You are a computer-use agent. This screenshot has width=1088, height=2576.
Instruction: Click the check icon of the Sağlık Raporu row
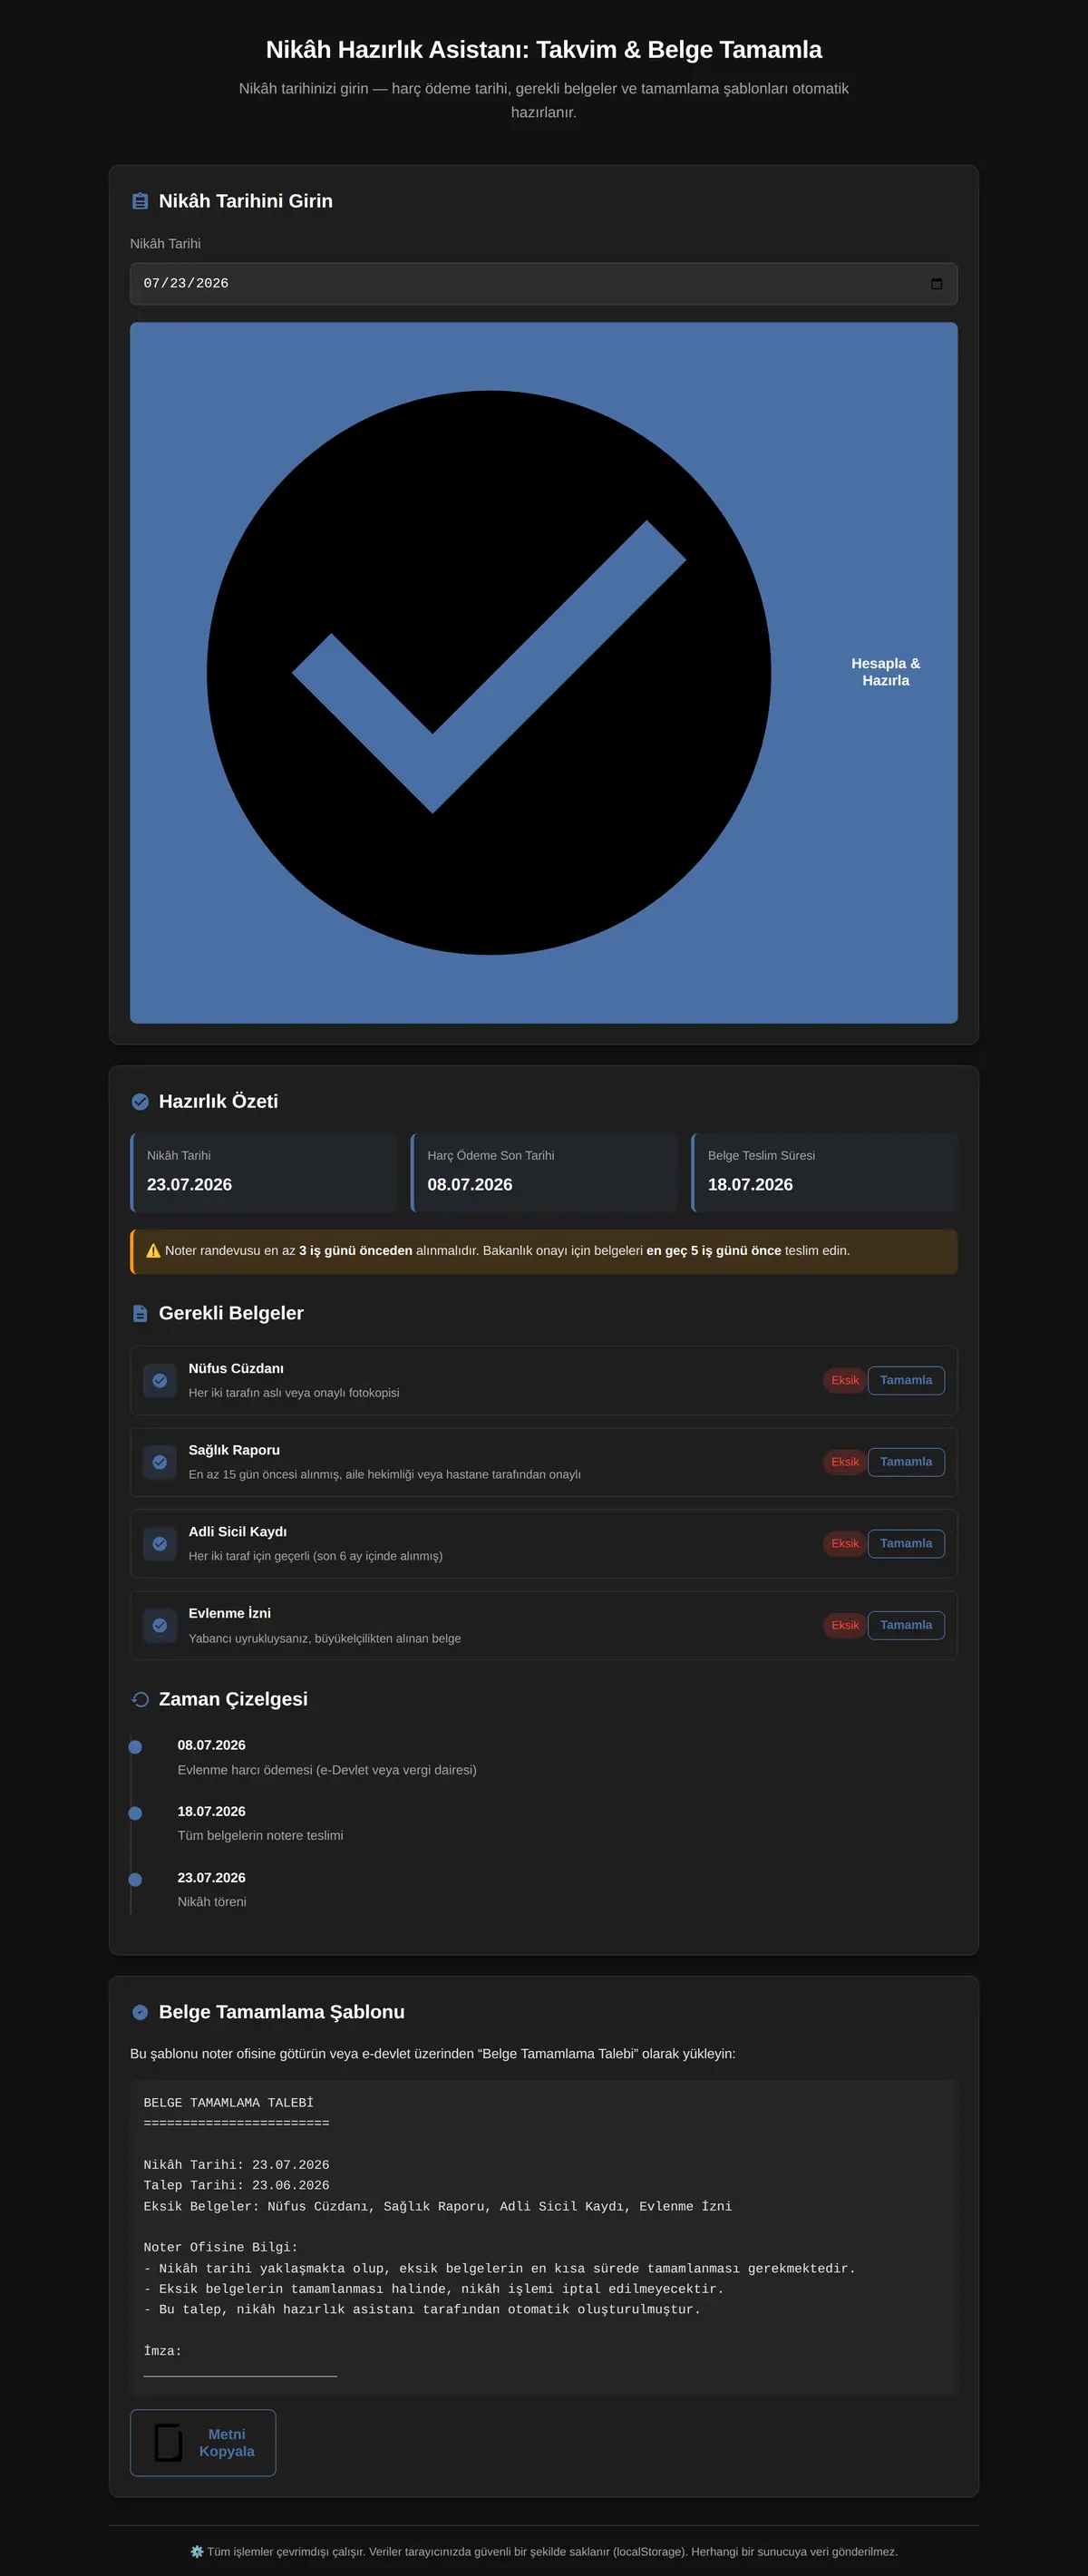coord(160,1462)
